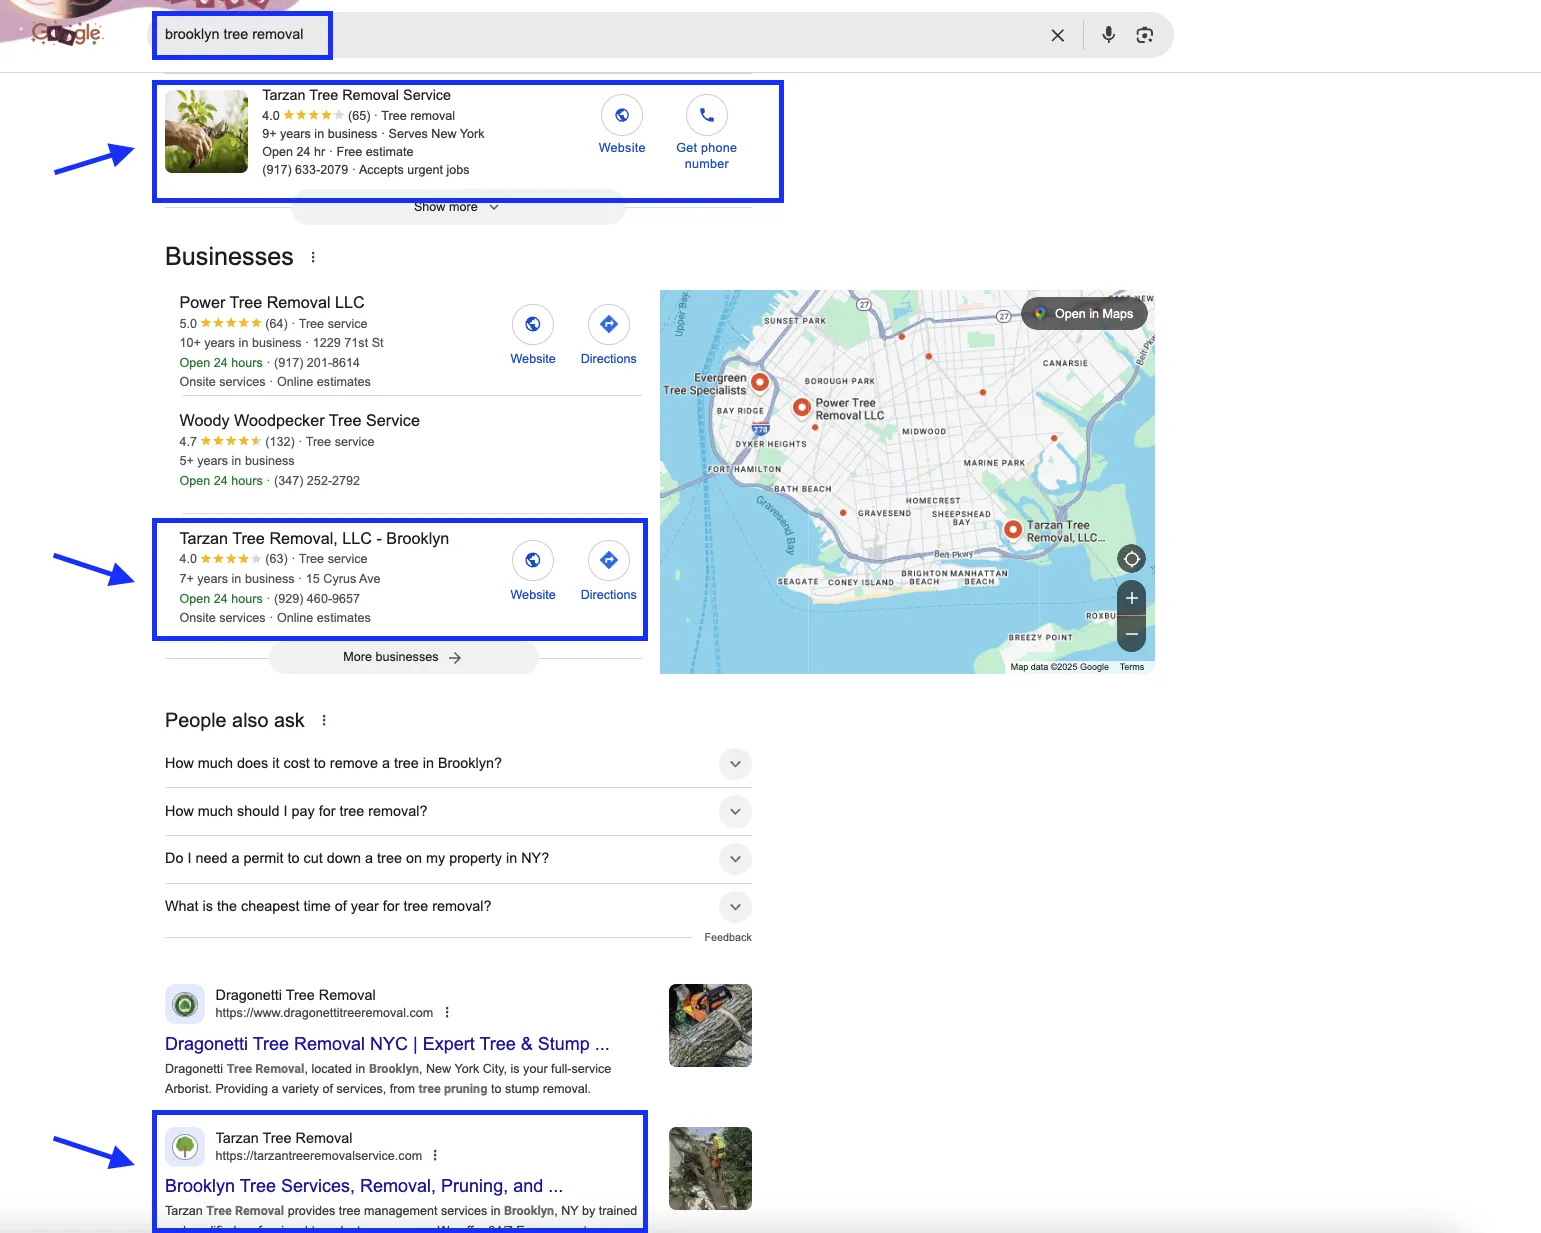Get Directions to Tarzan Tree Removal, LLC Brooklyn
Image resolution: width=1541 pixels, height=1233 pixels.
609,560
